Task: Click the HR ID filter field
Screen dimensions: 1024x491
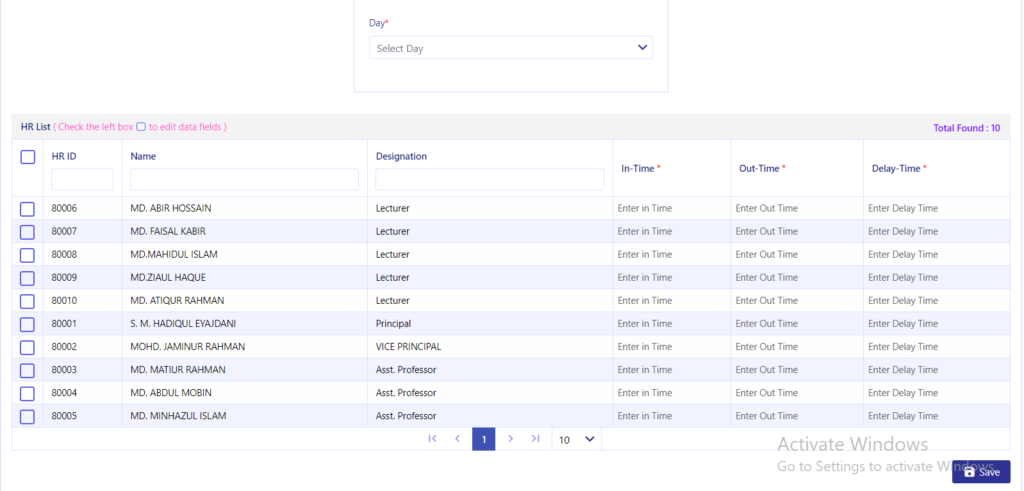Action: [82, 180]
